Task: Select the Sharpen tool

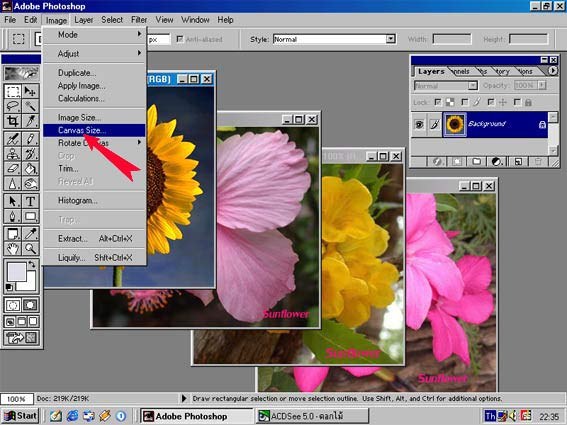Action: pos(13,183)
